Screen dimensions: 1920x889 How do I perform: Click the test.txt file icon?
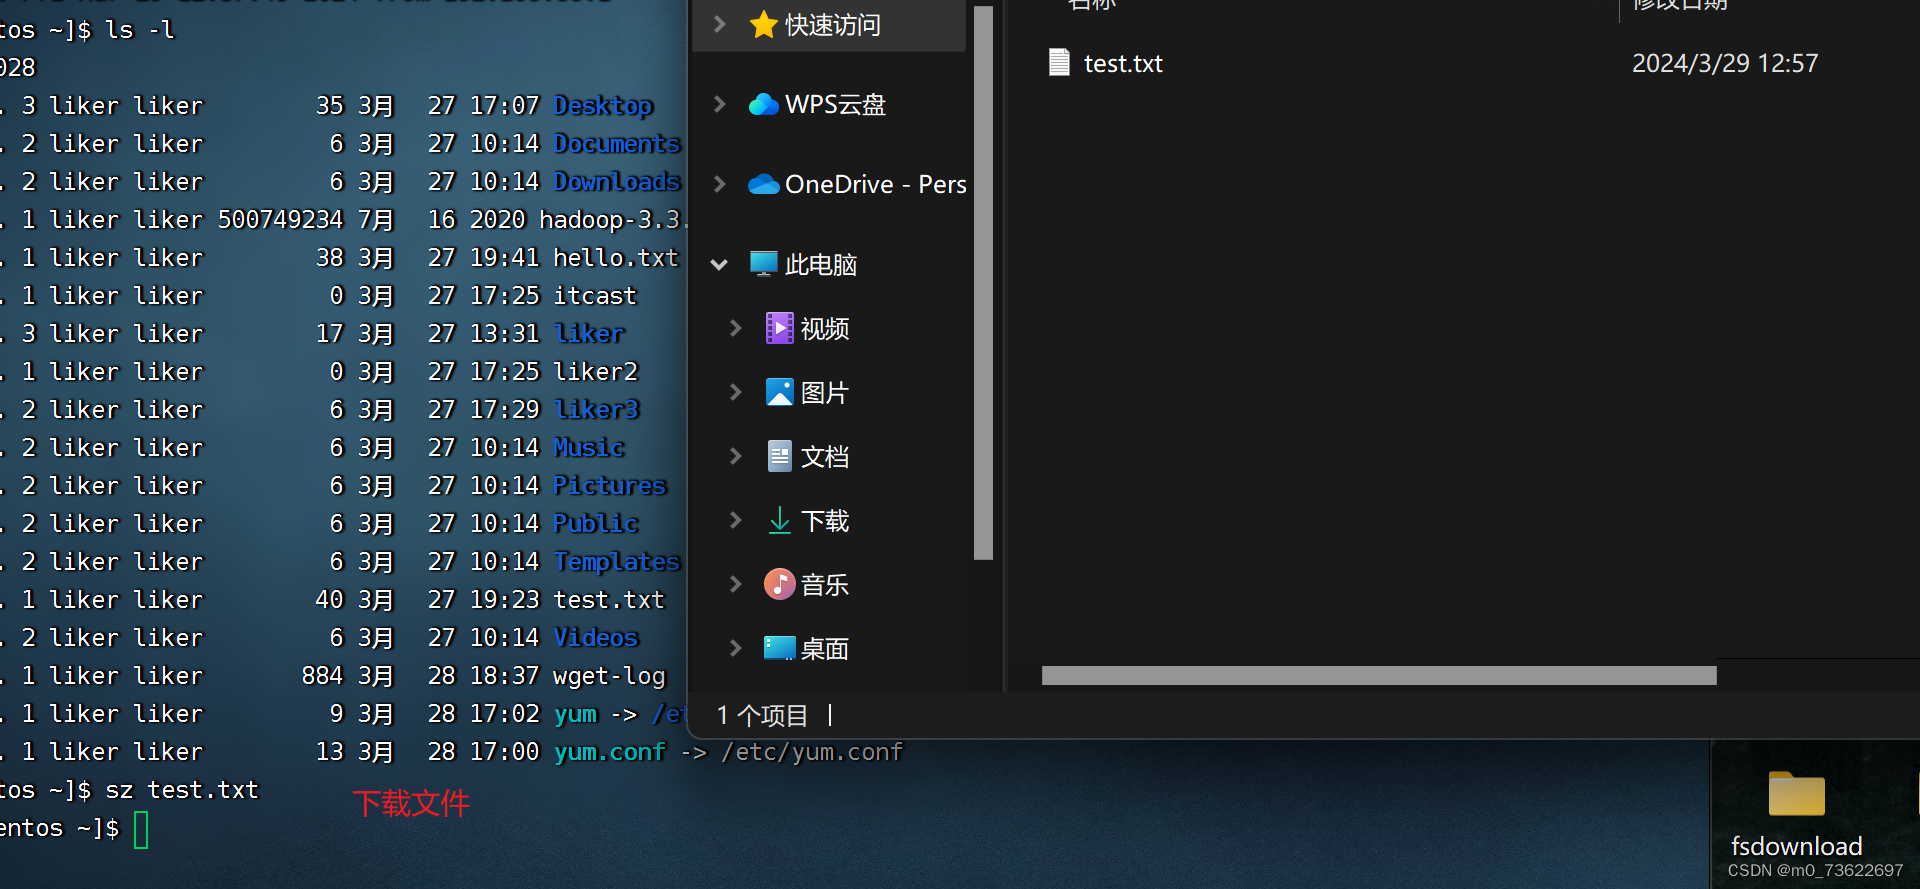(x=1059, y=62)
